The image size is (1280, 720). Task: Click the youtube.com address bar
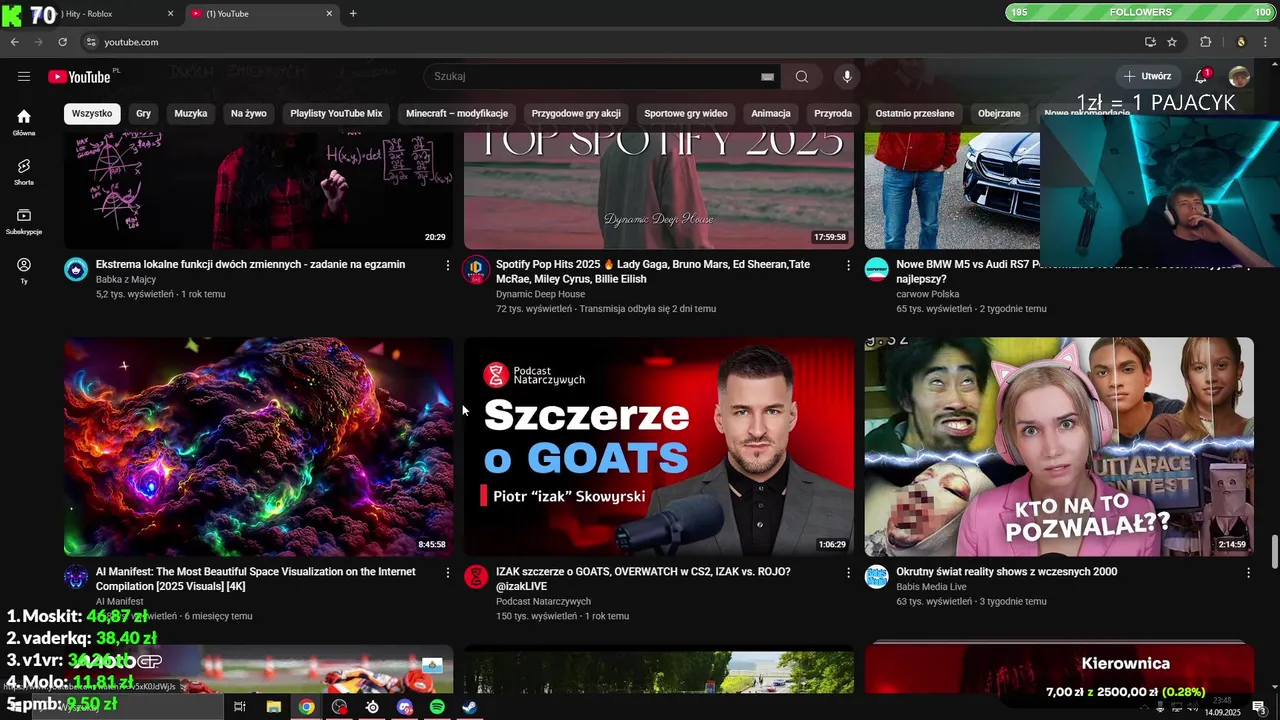pos(610,42)
